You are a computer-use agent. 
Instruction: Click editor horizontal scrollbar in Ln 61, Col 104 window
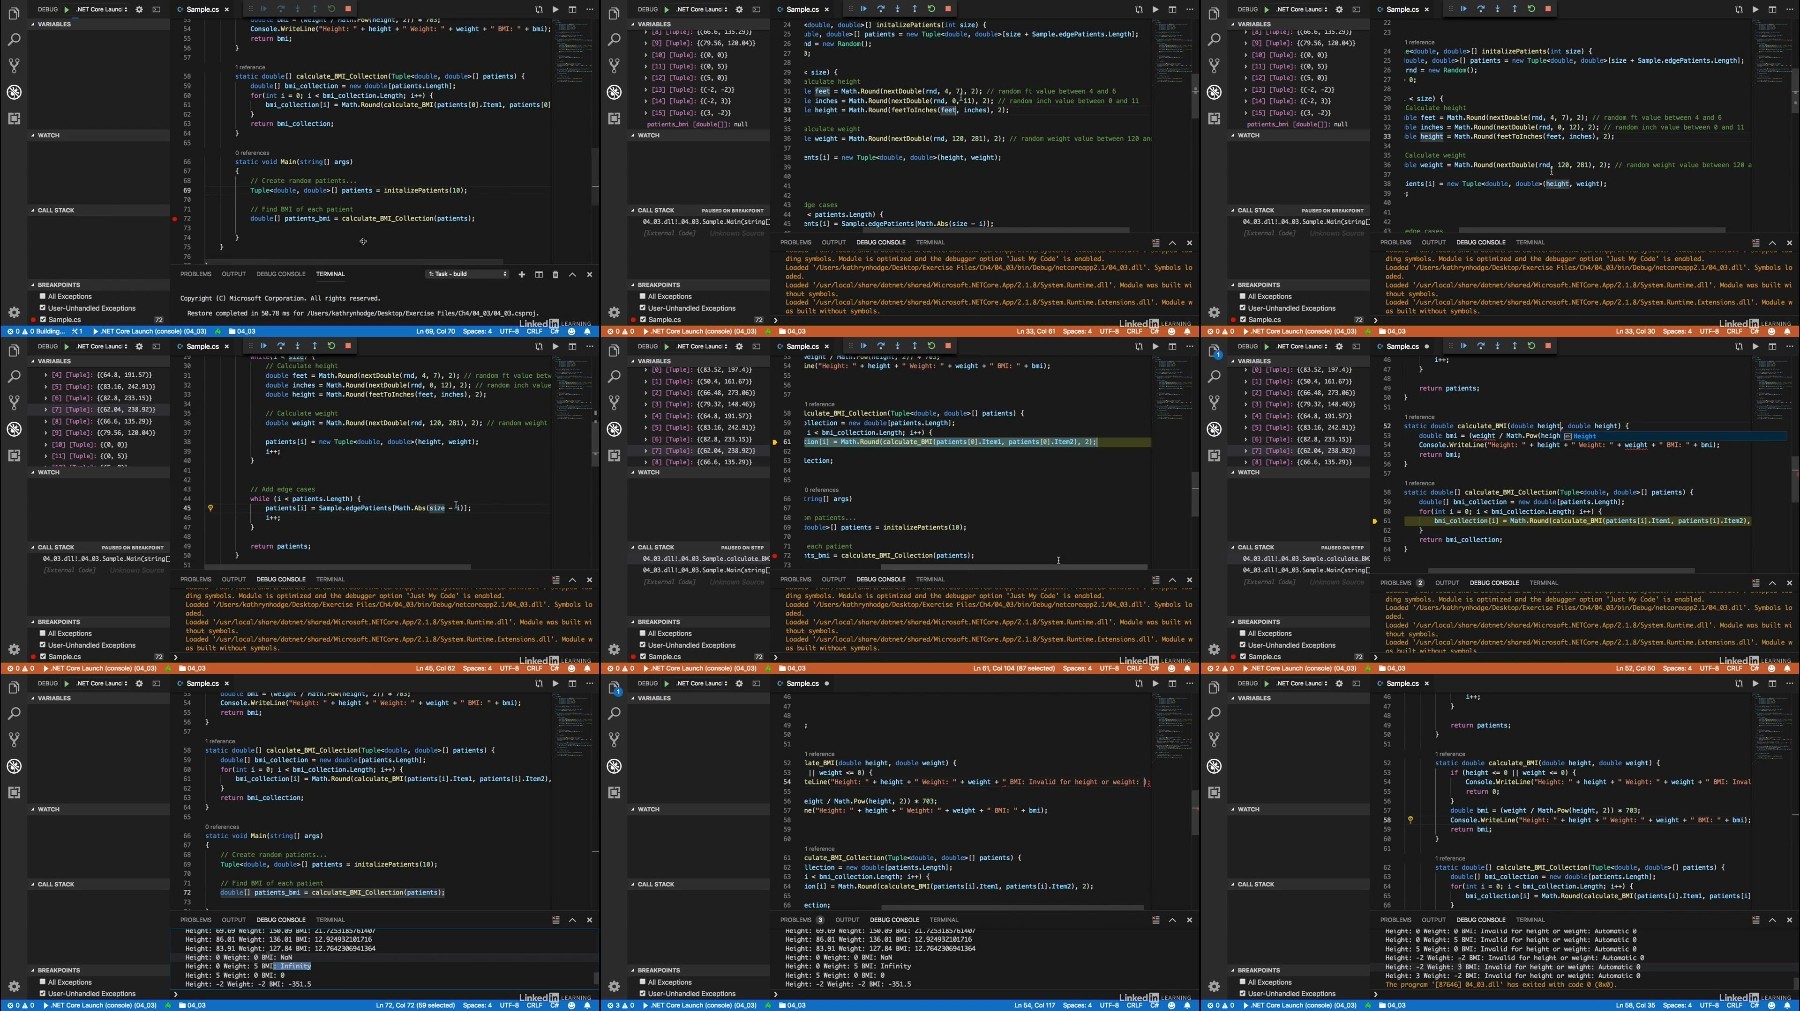(1014, 567)
